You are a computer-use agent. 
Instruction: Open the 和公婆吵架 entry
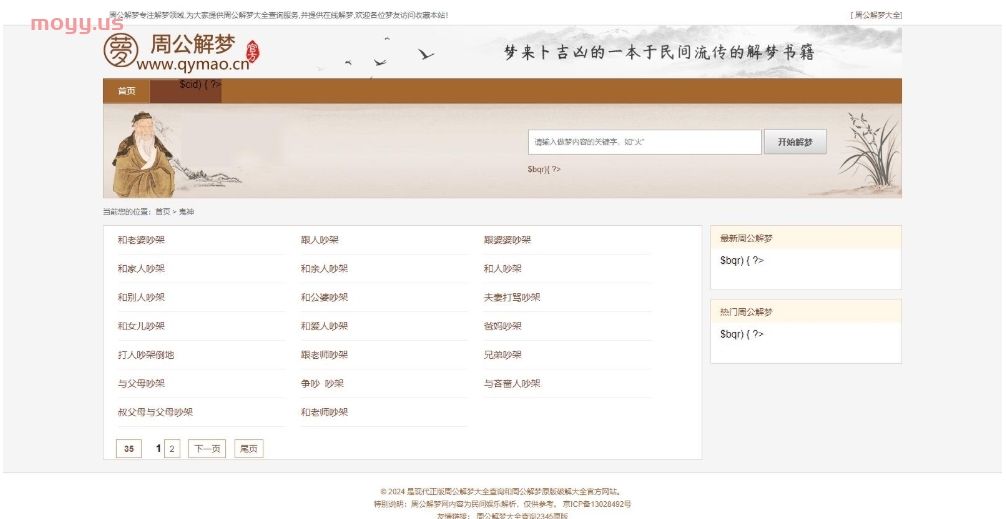click(x=325, y=298)
